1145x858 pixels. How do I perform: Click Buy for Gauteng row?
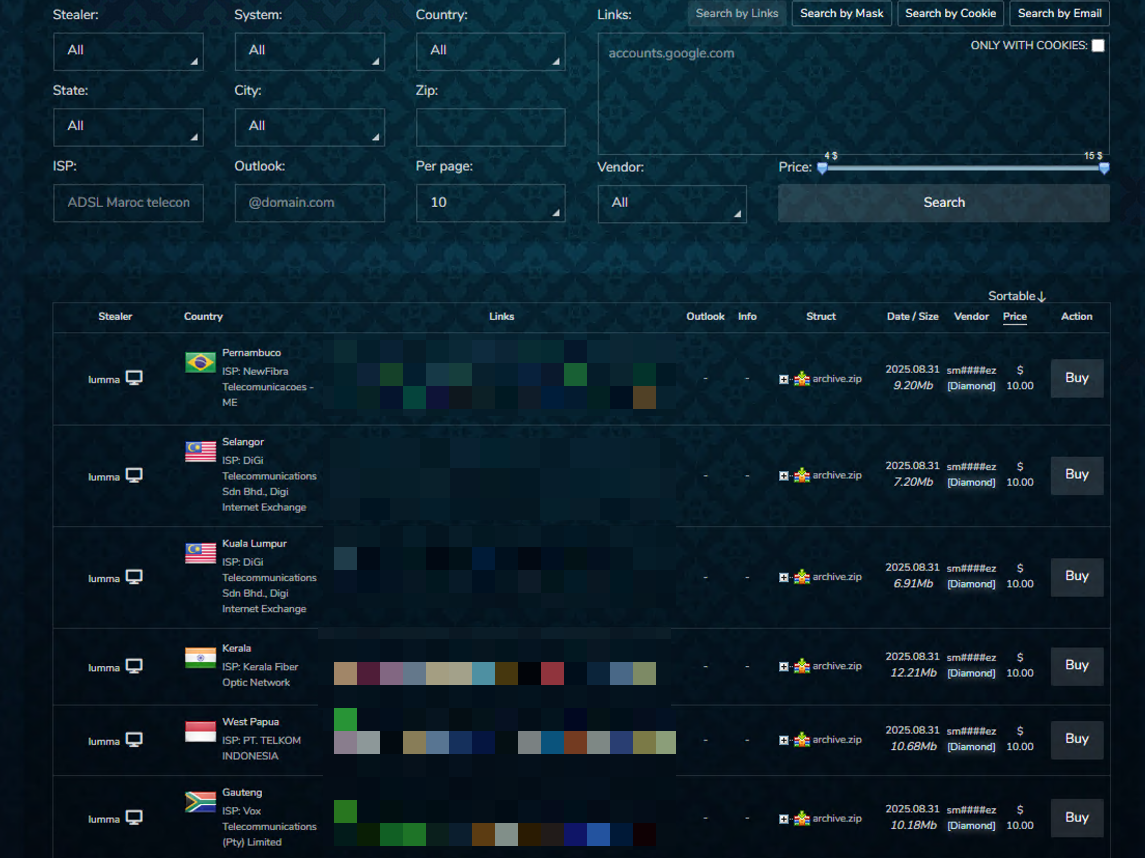(1076, 818)
